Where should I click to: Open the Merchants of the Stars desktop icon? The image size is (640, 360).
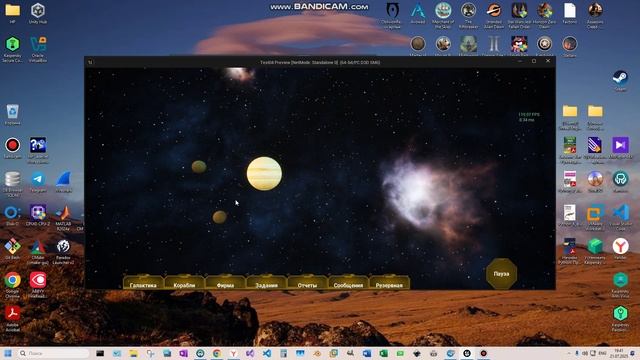click(443, 16)
